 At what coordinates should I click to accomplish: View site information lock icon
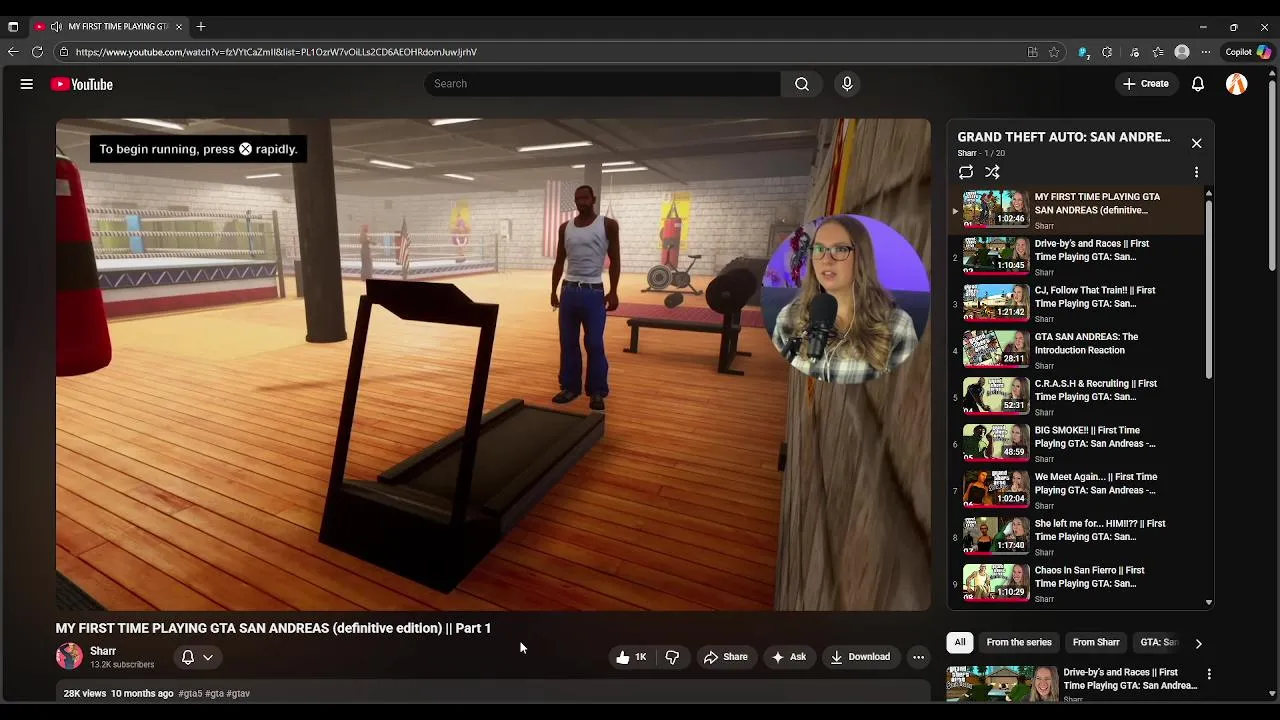click(x=63, y=52)
